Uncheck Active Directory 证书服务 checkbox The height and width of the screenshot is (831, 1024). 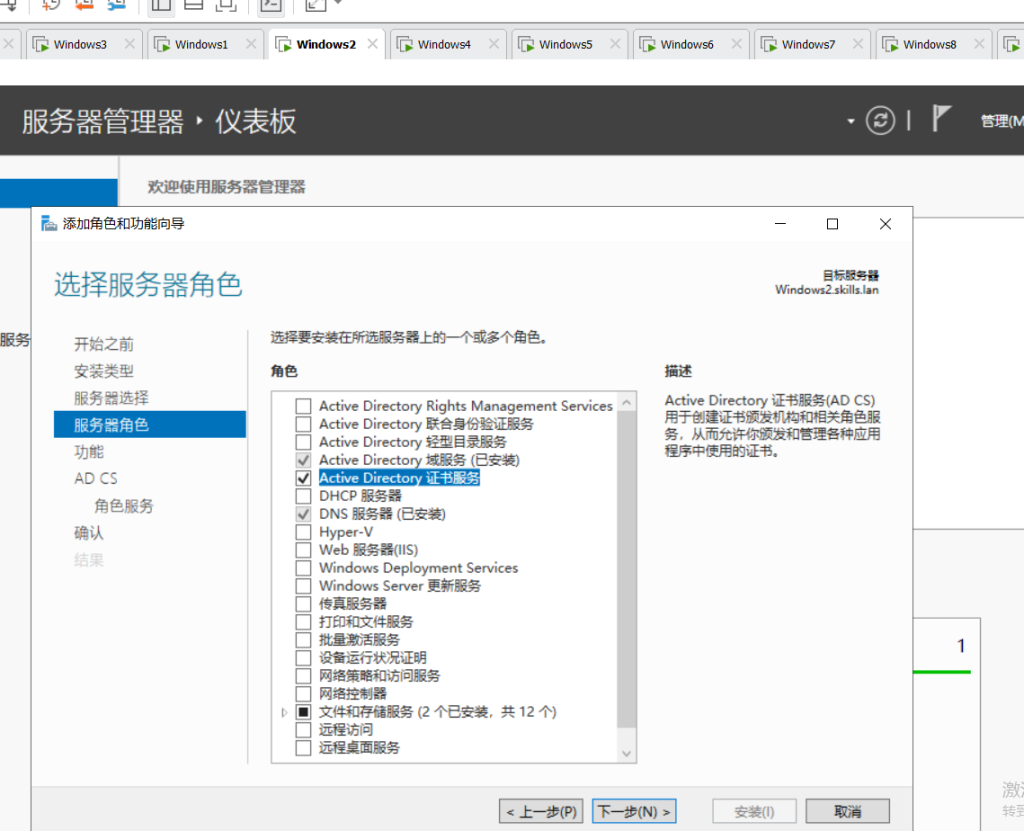tap(303, 478)
